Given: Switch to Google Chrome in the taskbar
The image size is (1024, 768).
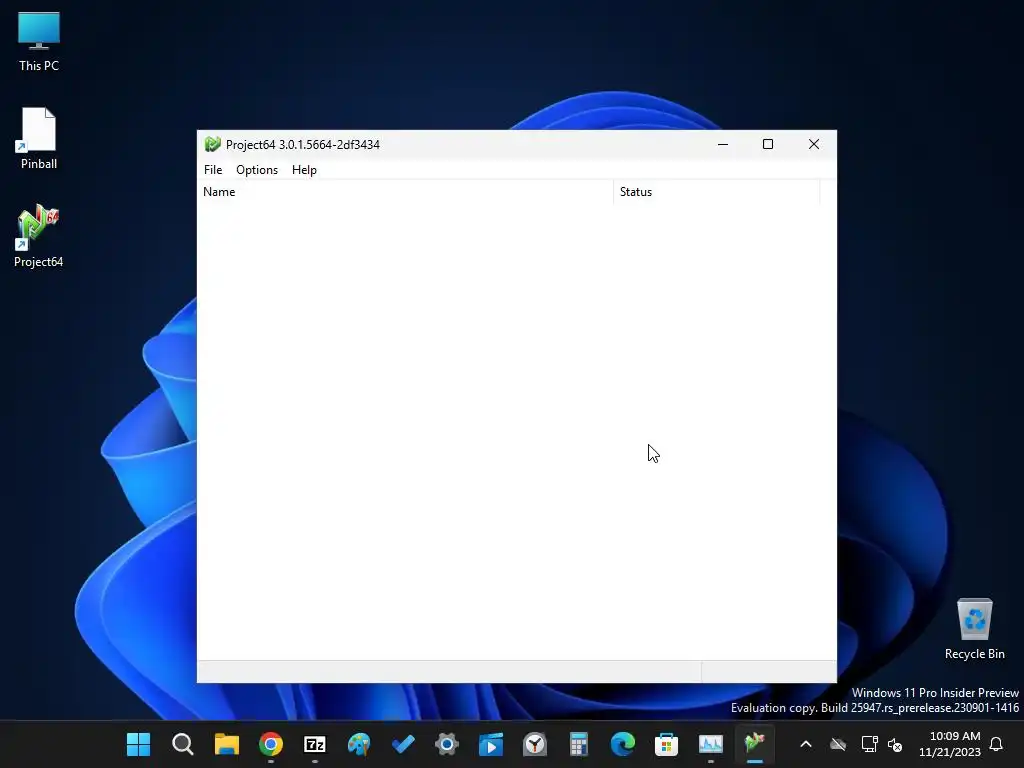Looking at the screenshot, I should click(270, 744).
